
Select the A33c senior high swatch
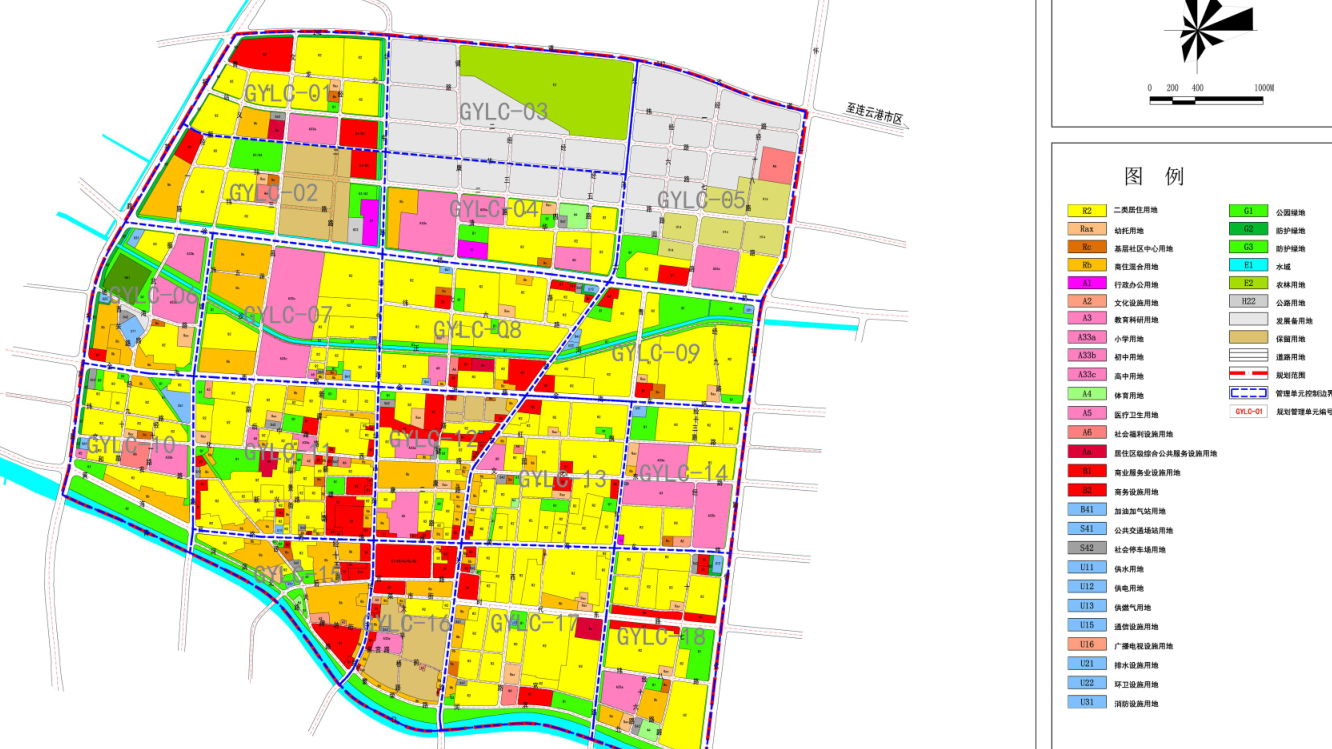click(1086, 375)
